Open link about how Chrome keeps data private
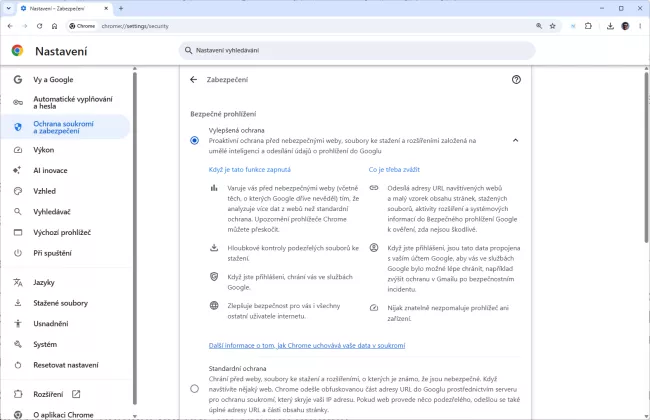 pyautogui.click(x=307, y=345)
